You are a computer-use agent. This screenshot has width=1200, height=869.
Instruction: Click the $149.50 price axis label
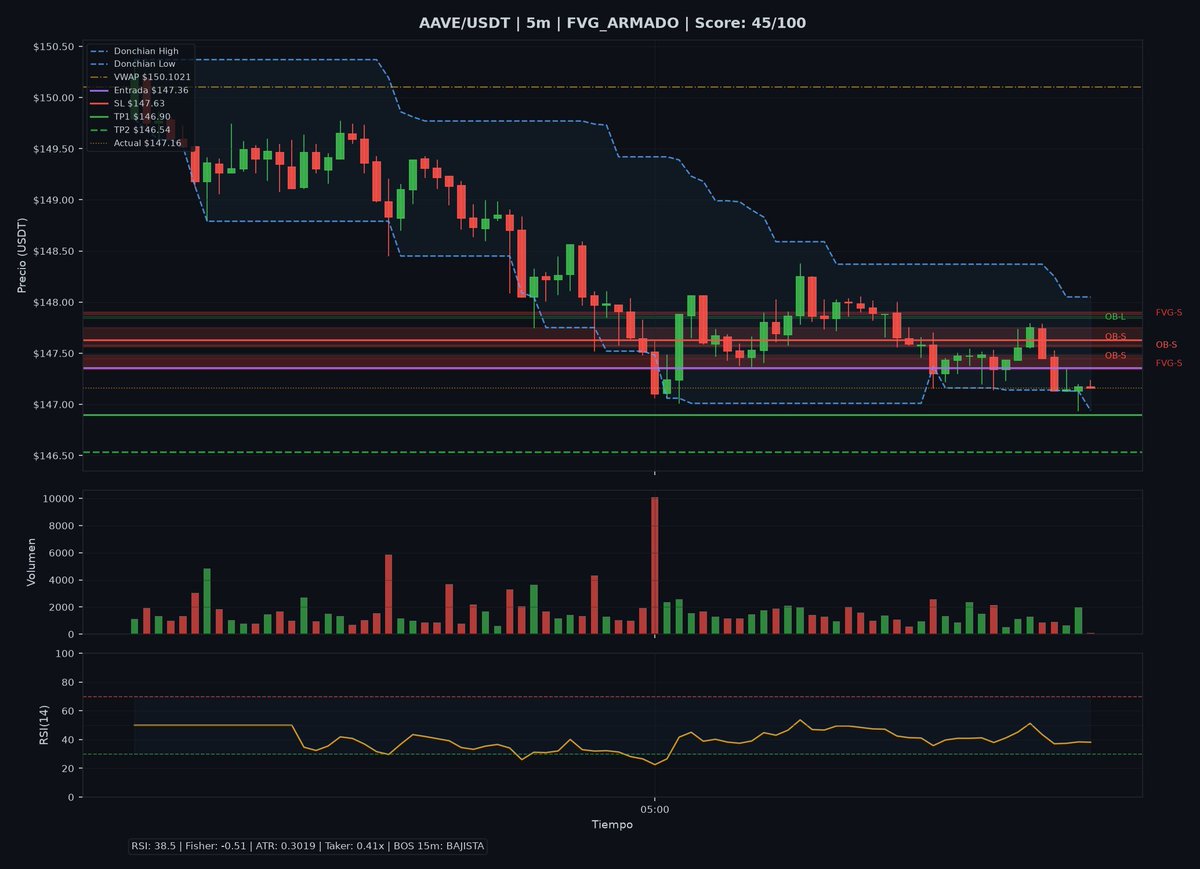(x=53, y=149)
